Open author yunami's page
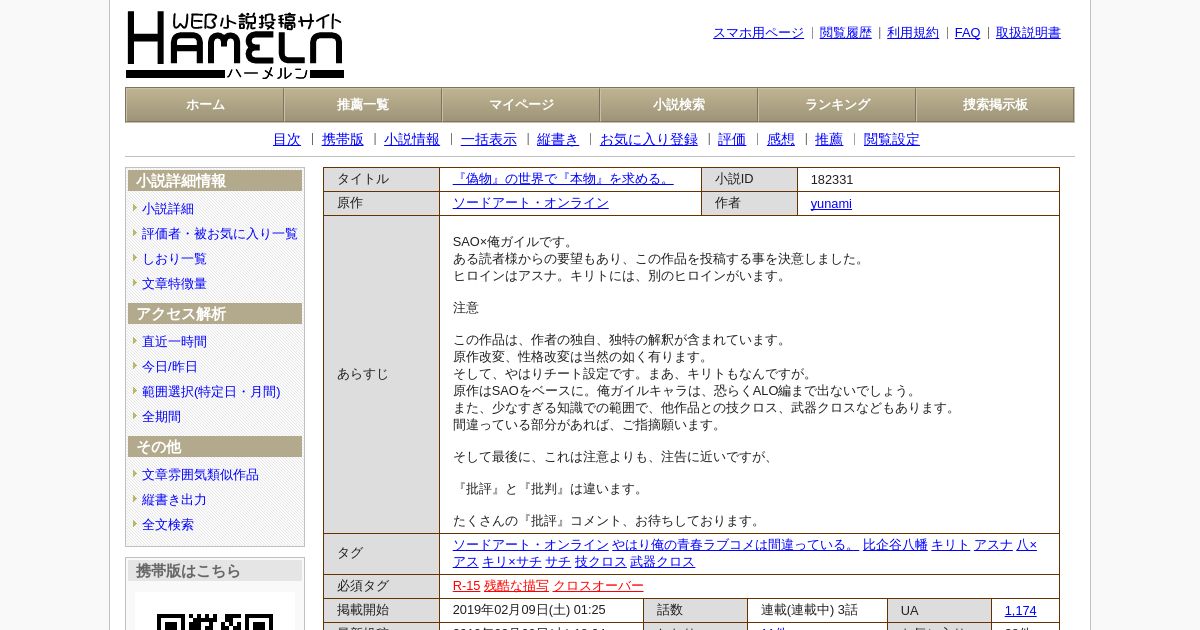 pyautogui.click(x=831, y=204)
